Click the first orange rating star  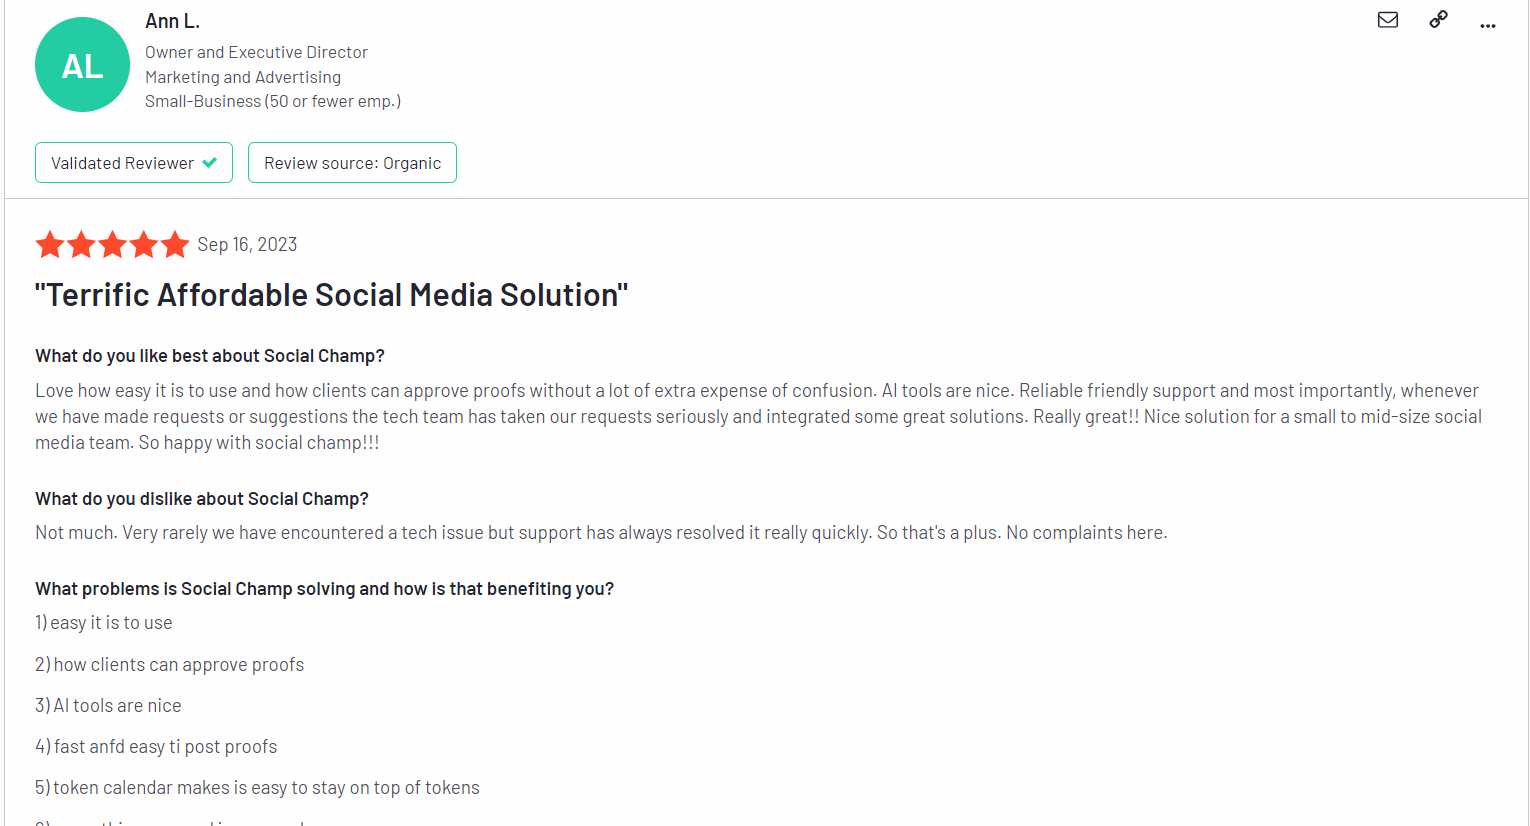pyautogui.click(x=50, y=244)
